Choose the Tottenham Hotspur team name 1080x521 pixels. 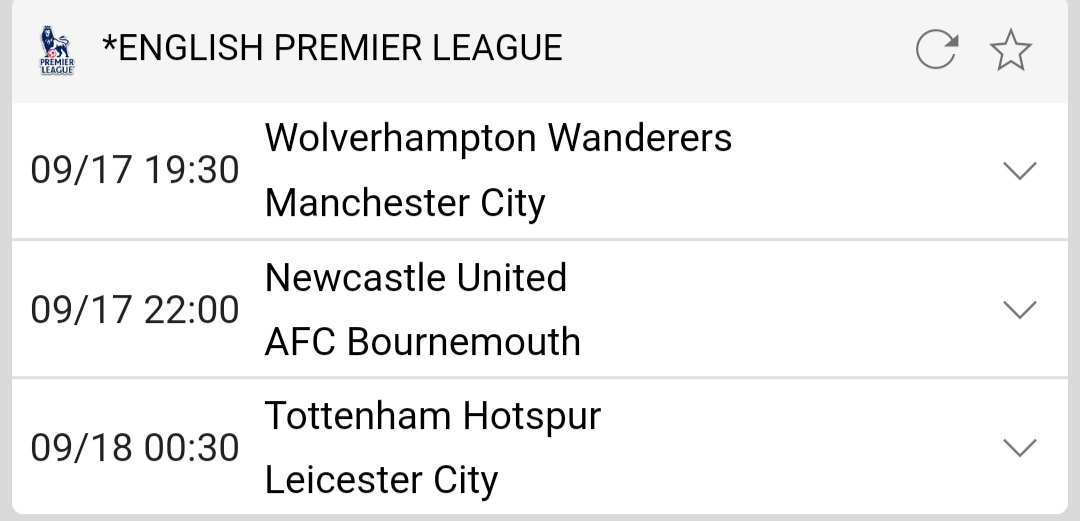pyautogui.click(x=432, y=415)
